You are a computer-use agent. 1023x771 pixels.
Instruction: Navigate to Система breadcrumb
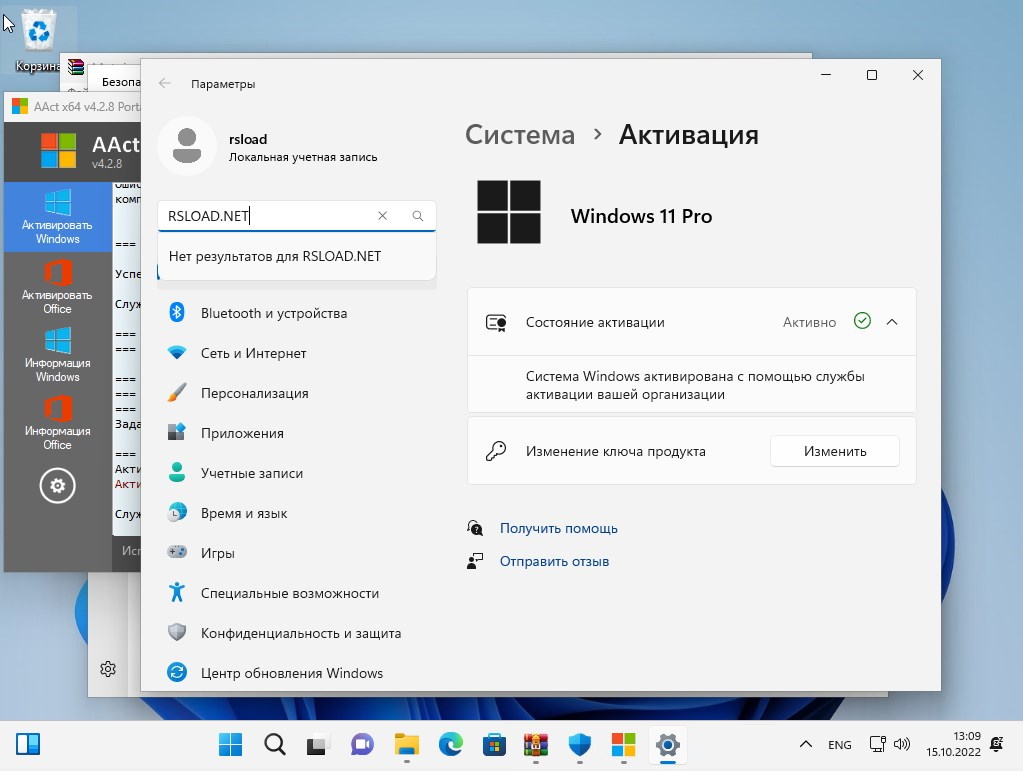point(520,135)
